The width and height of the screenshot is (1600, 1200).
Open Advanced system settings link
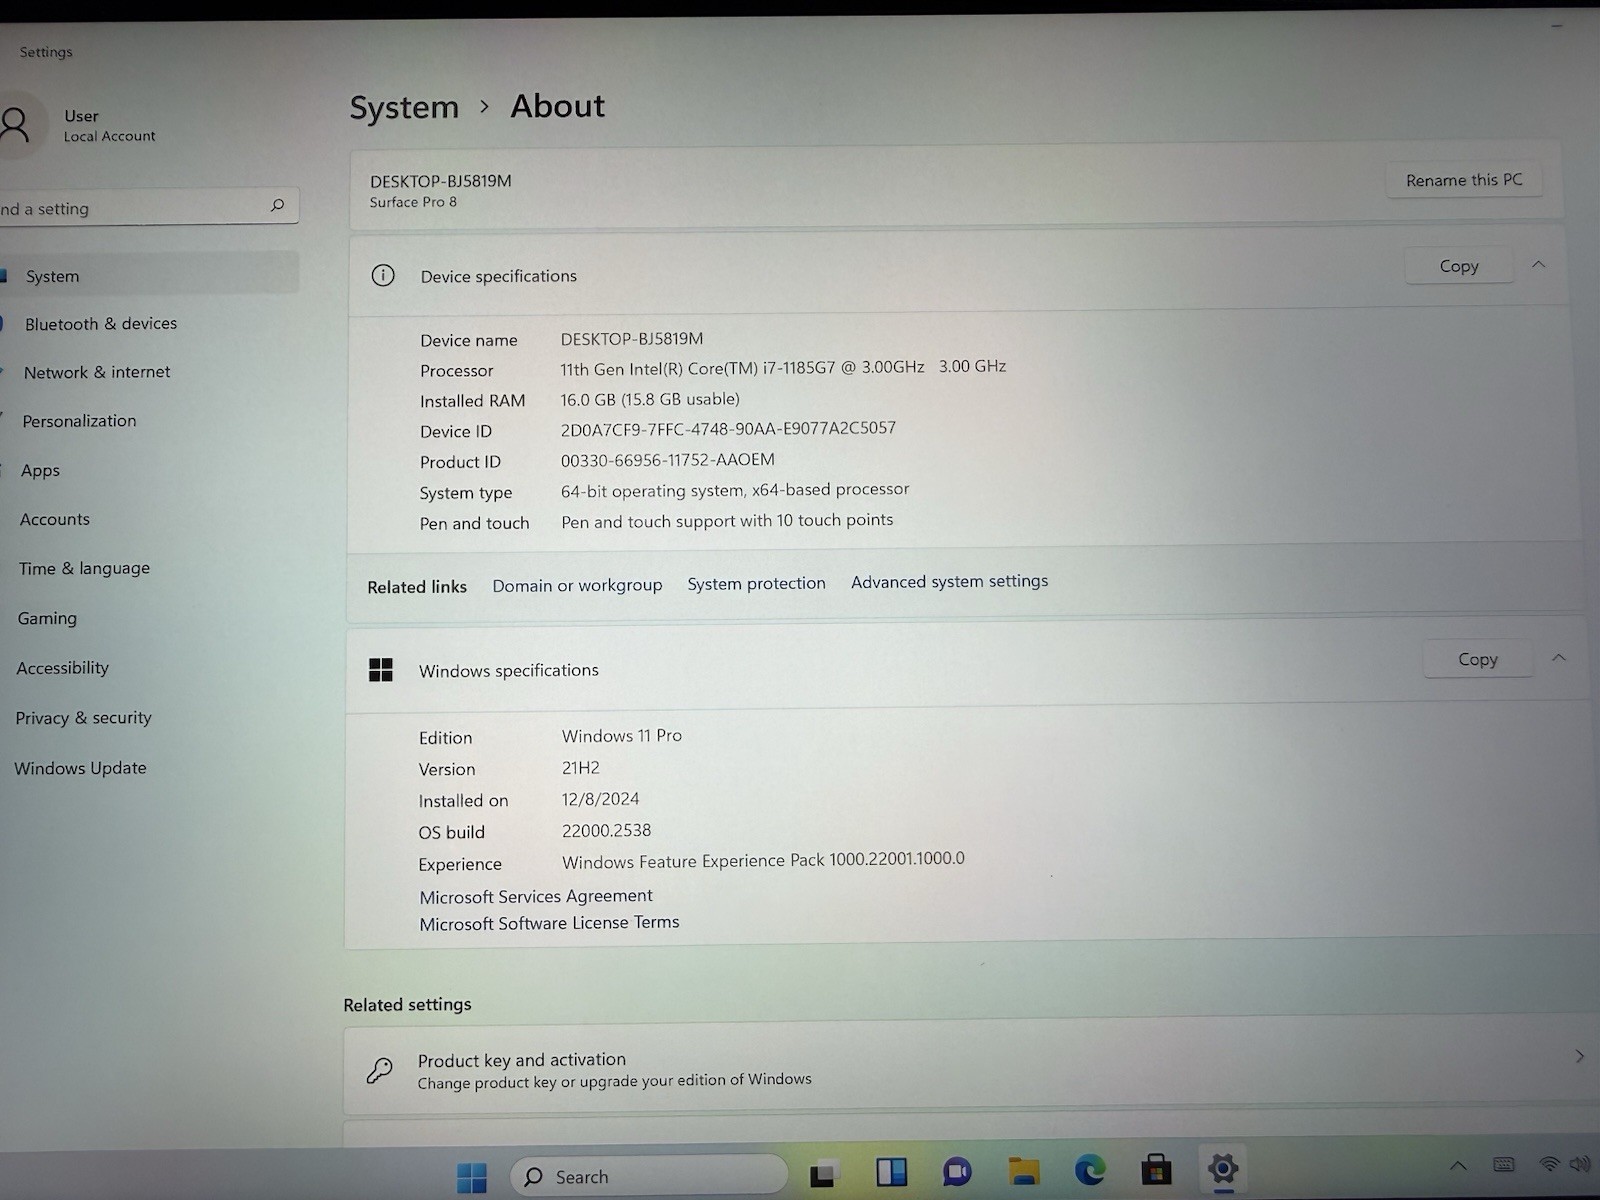click(949, 581)
